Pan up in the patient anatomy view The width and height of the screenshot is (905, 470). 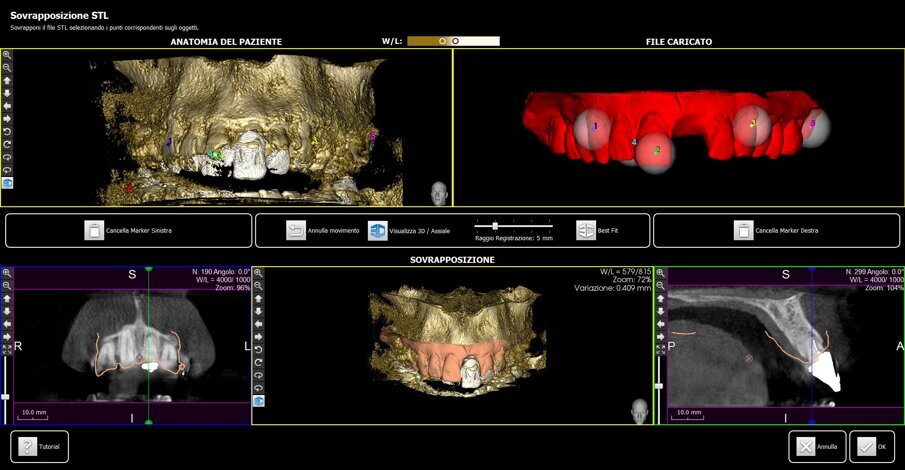[x=7, y=80]
